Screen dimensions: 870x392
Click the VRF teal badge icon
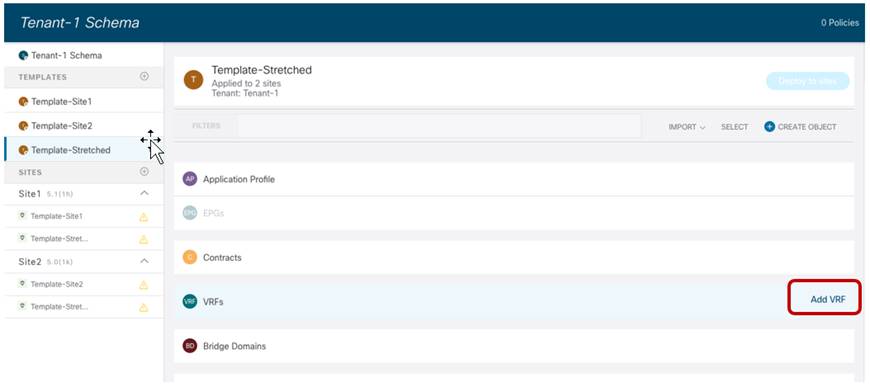click(190, 302)
